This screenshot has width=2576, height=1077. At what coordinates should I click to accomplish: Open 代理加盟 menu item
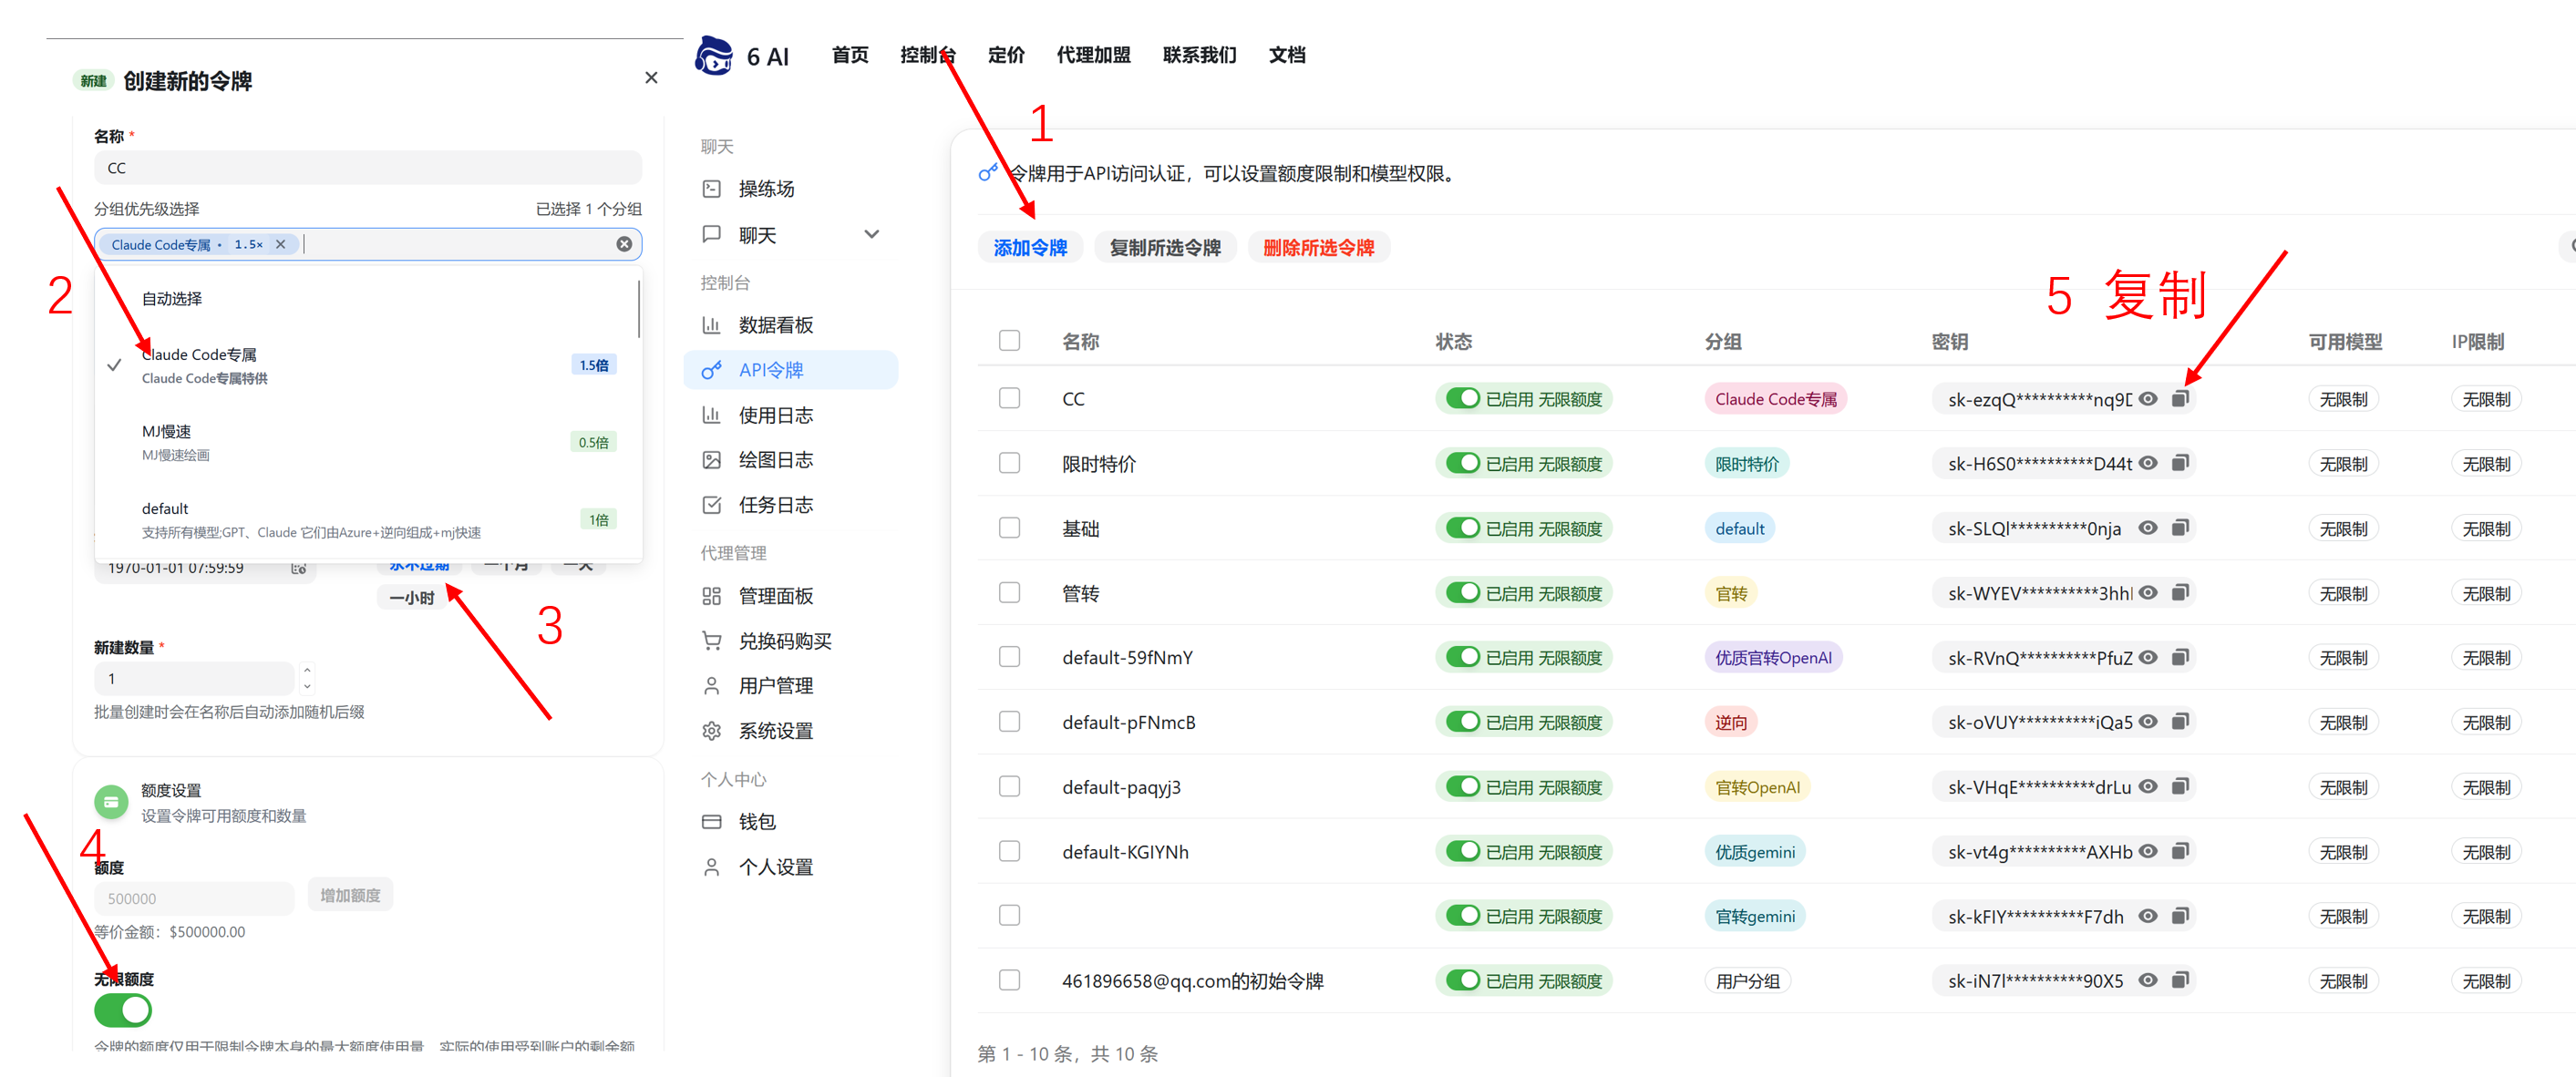coord(1093,55)
